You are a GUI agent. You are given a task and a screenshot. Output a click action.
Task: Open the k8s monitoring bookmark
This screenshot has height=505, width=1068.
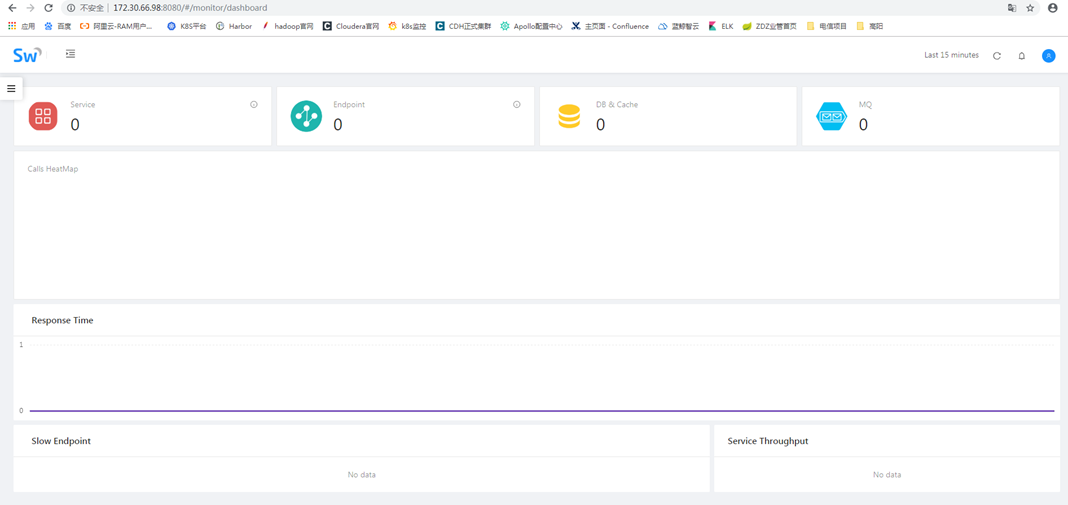pos(407,26)
